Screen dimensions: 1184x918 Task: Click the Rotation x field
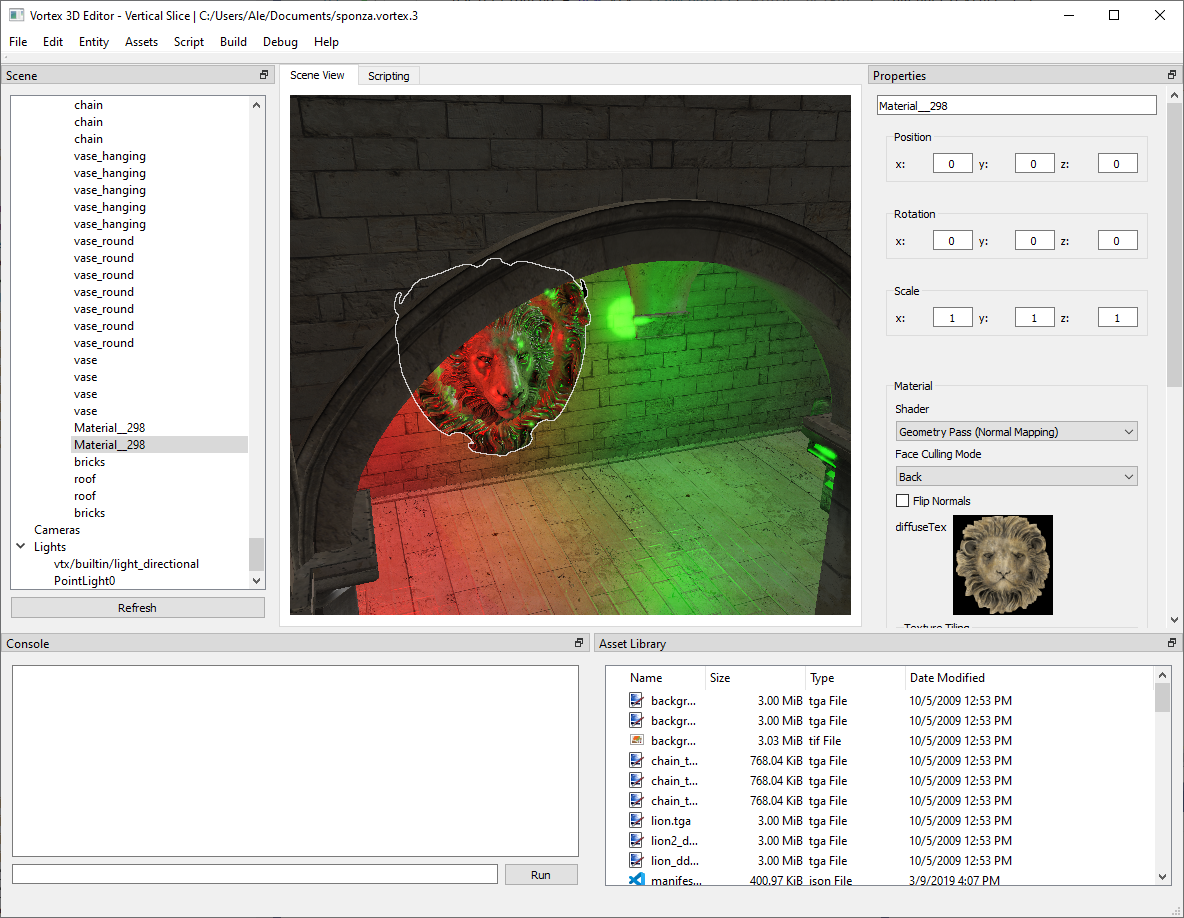coord(952,241)
